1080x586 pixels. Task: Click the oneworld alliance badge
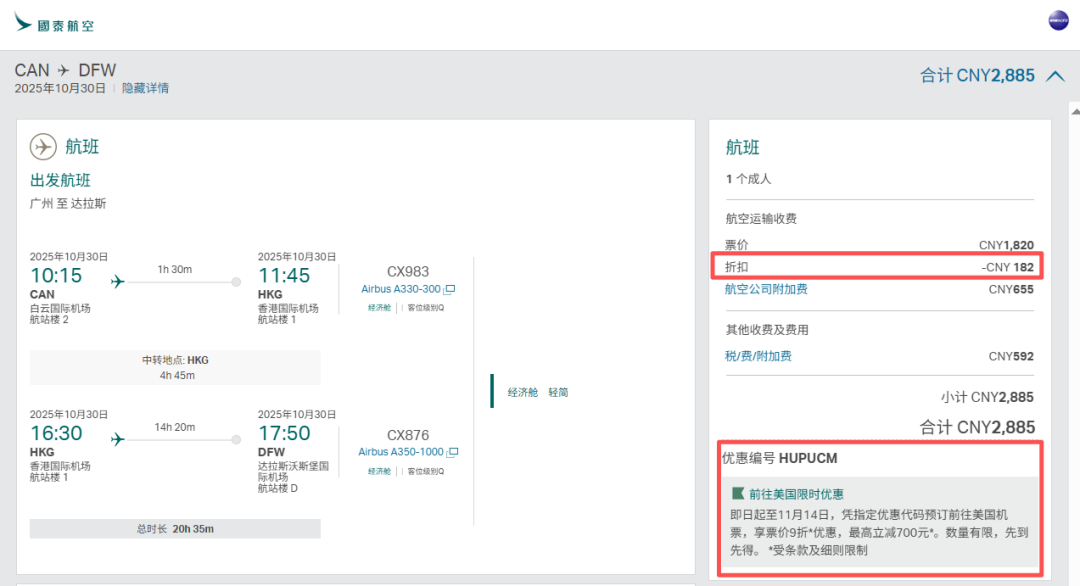tap(1058, 21)
